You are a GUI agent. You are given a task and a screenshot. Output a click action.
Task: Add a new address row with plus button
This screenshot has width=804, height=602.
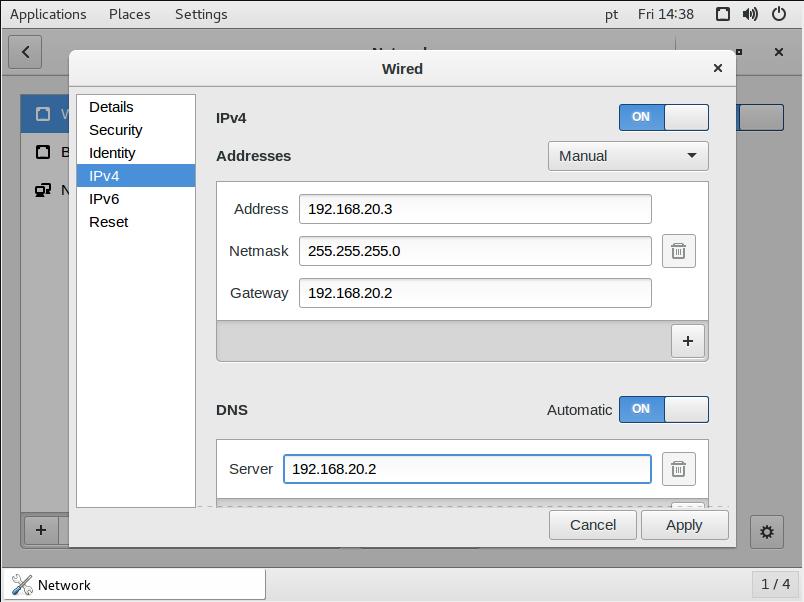click(x=687, y=341)
